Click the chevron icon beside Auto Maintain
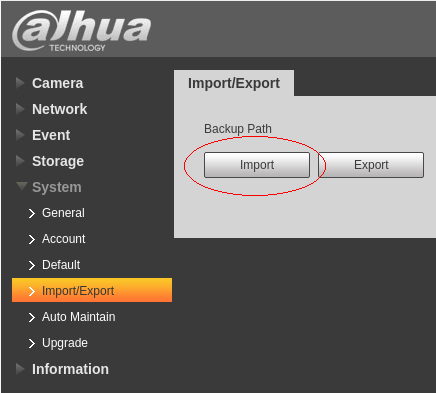The image size is (436, 393). pos(32,317)
